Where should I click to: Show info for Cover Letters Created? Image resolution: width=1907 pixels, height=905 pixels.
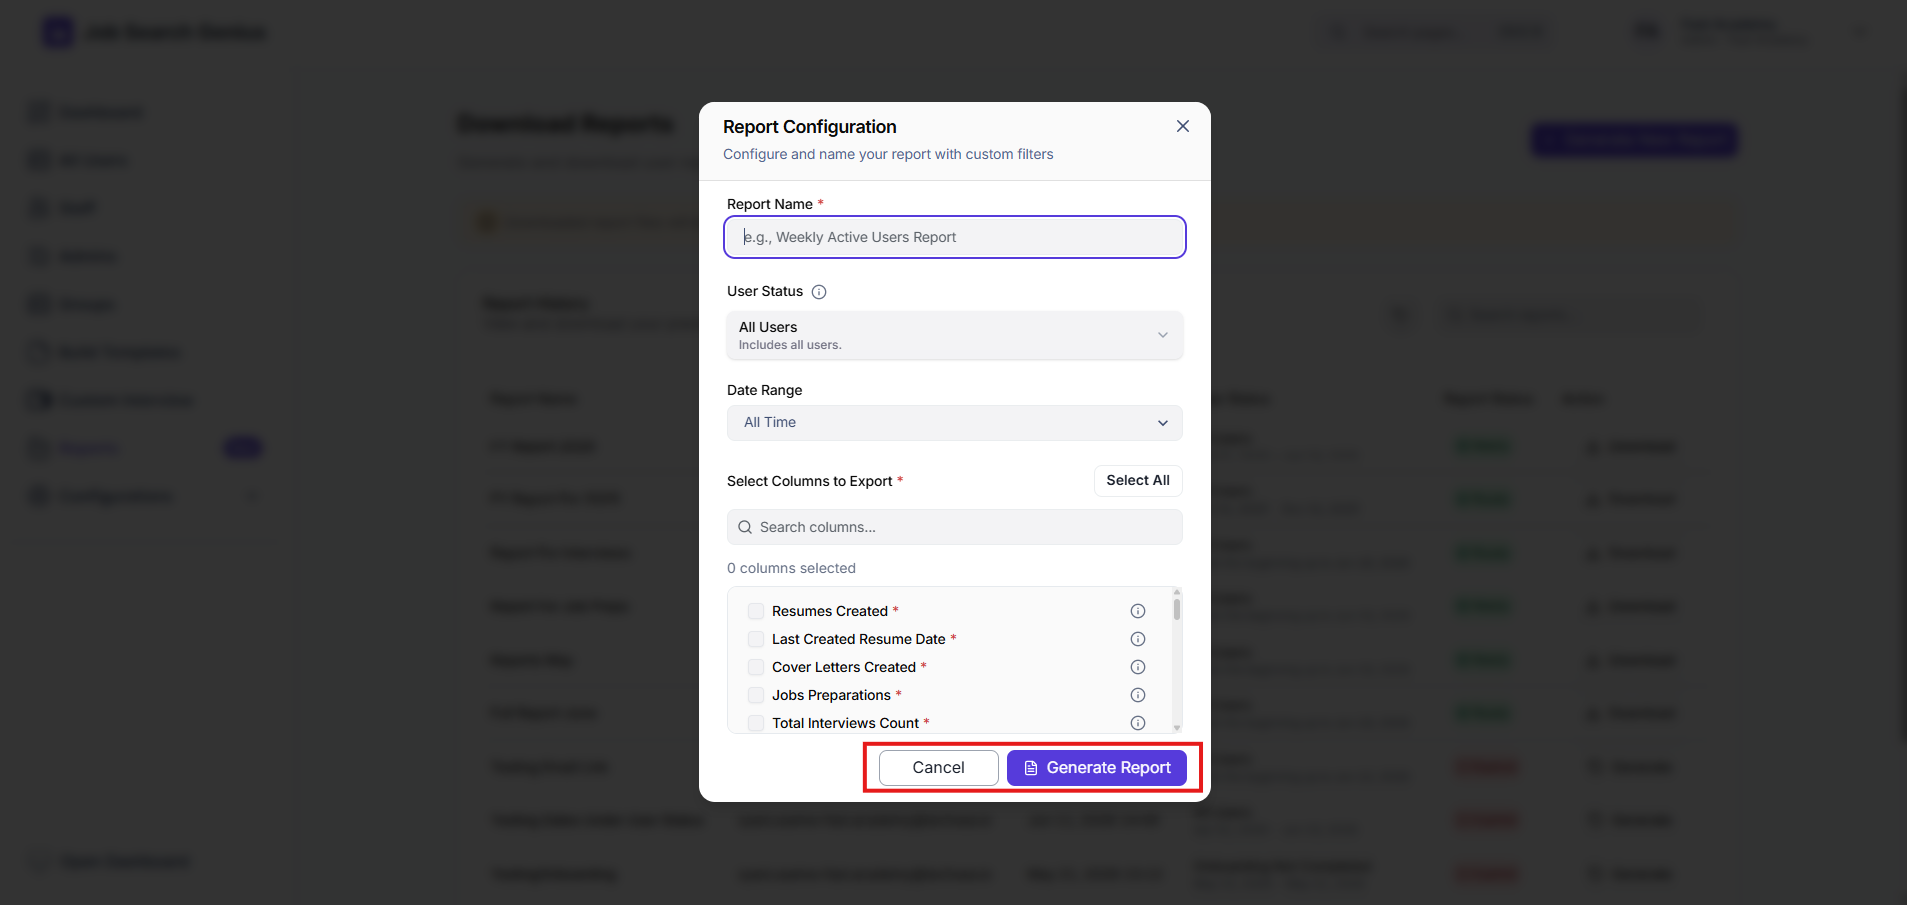1138,667
